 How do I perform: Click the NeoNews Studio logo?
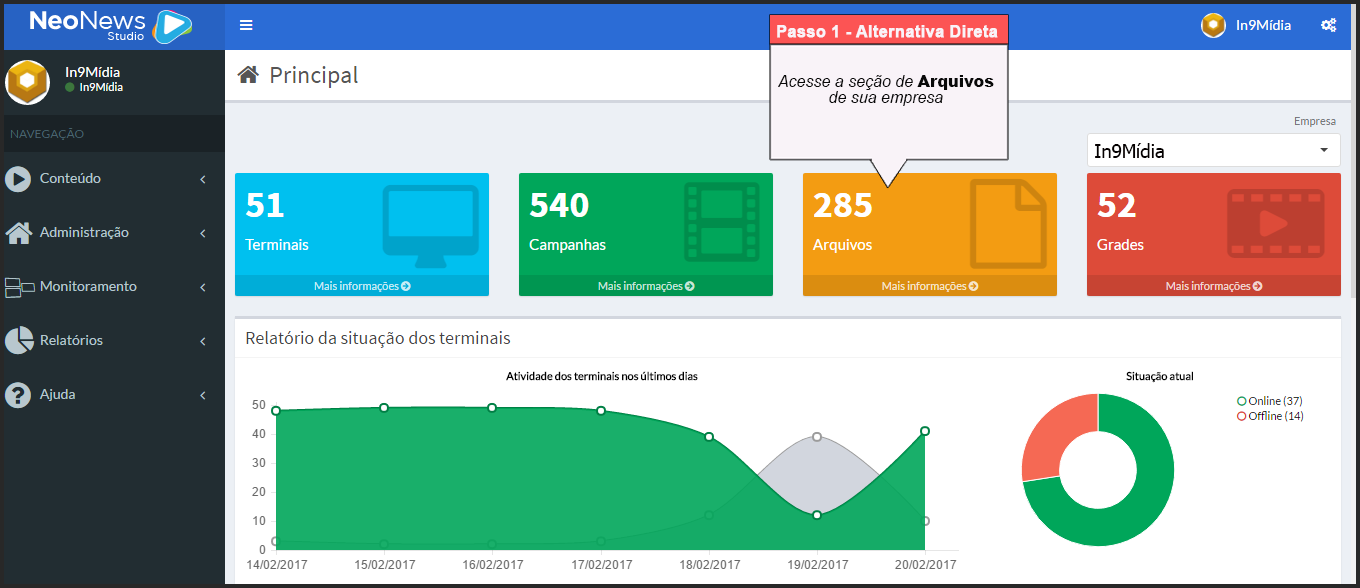tap(111, 26)
